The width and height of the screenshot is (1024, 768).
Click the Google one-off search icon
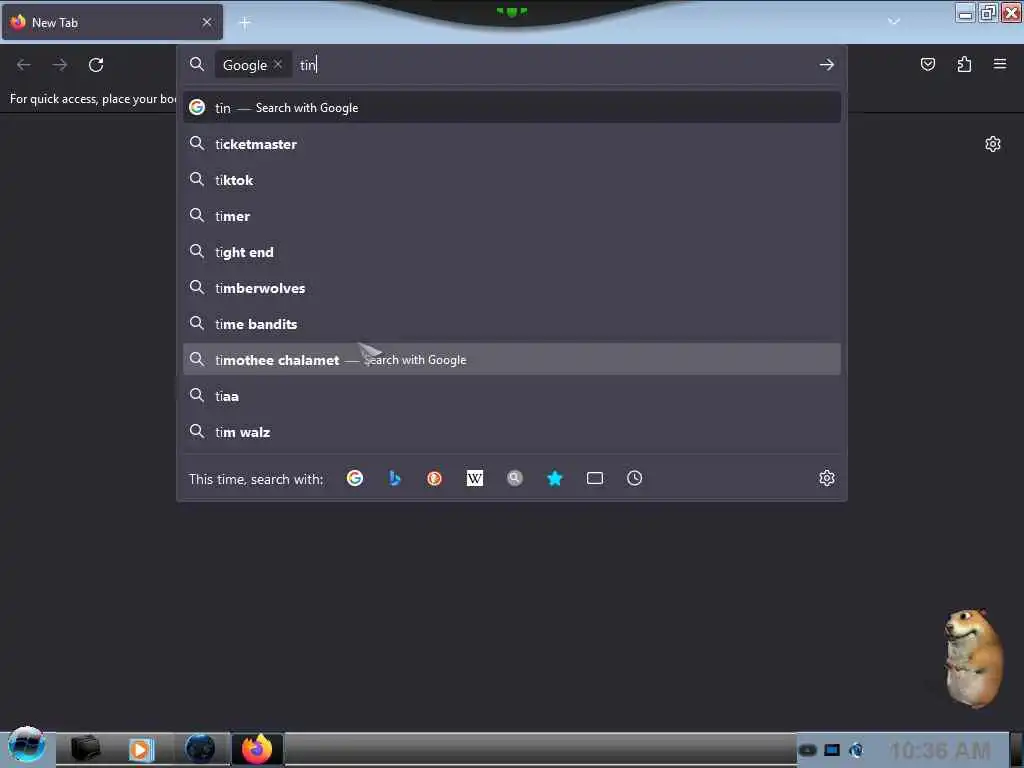[x=355, y=479]
